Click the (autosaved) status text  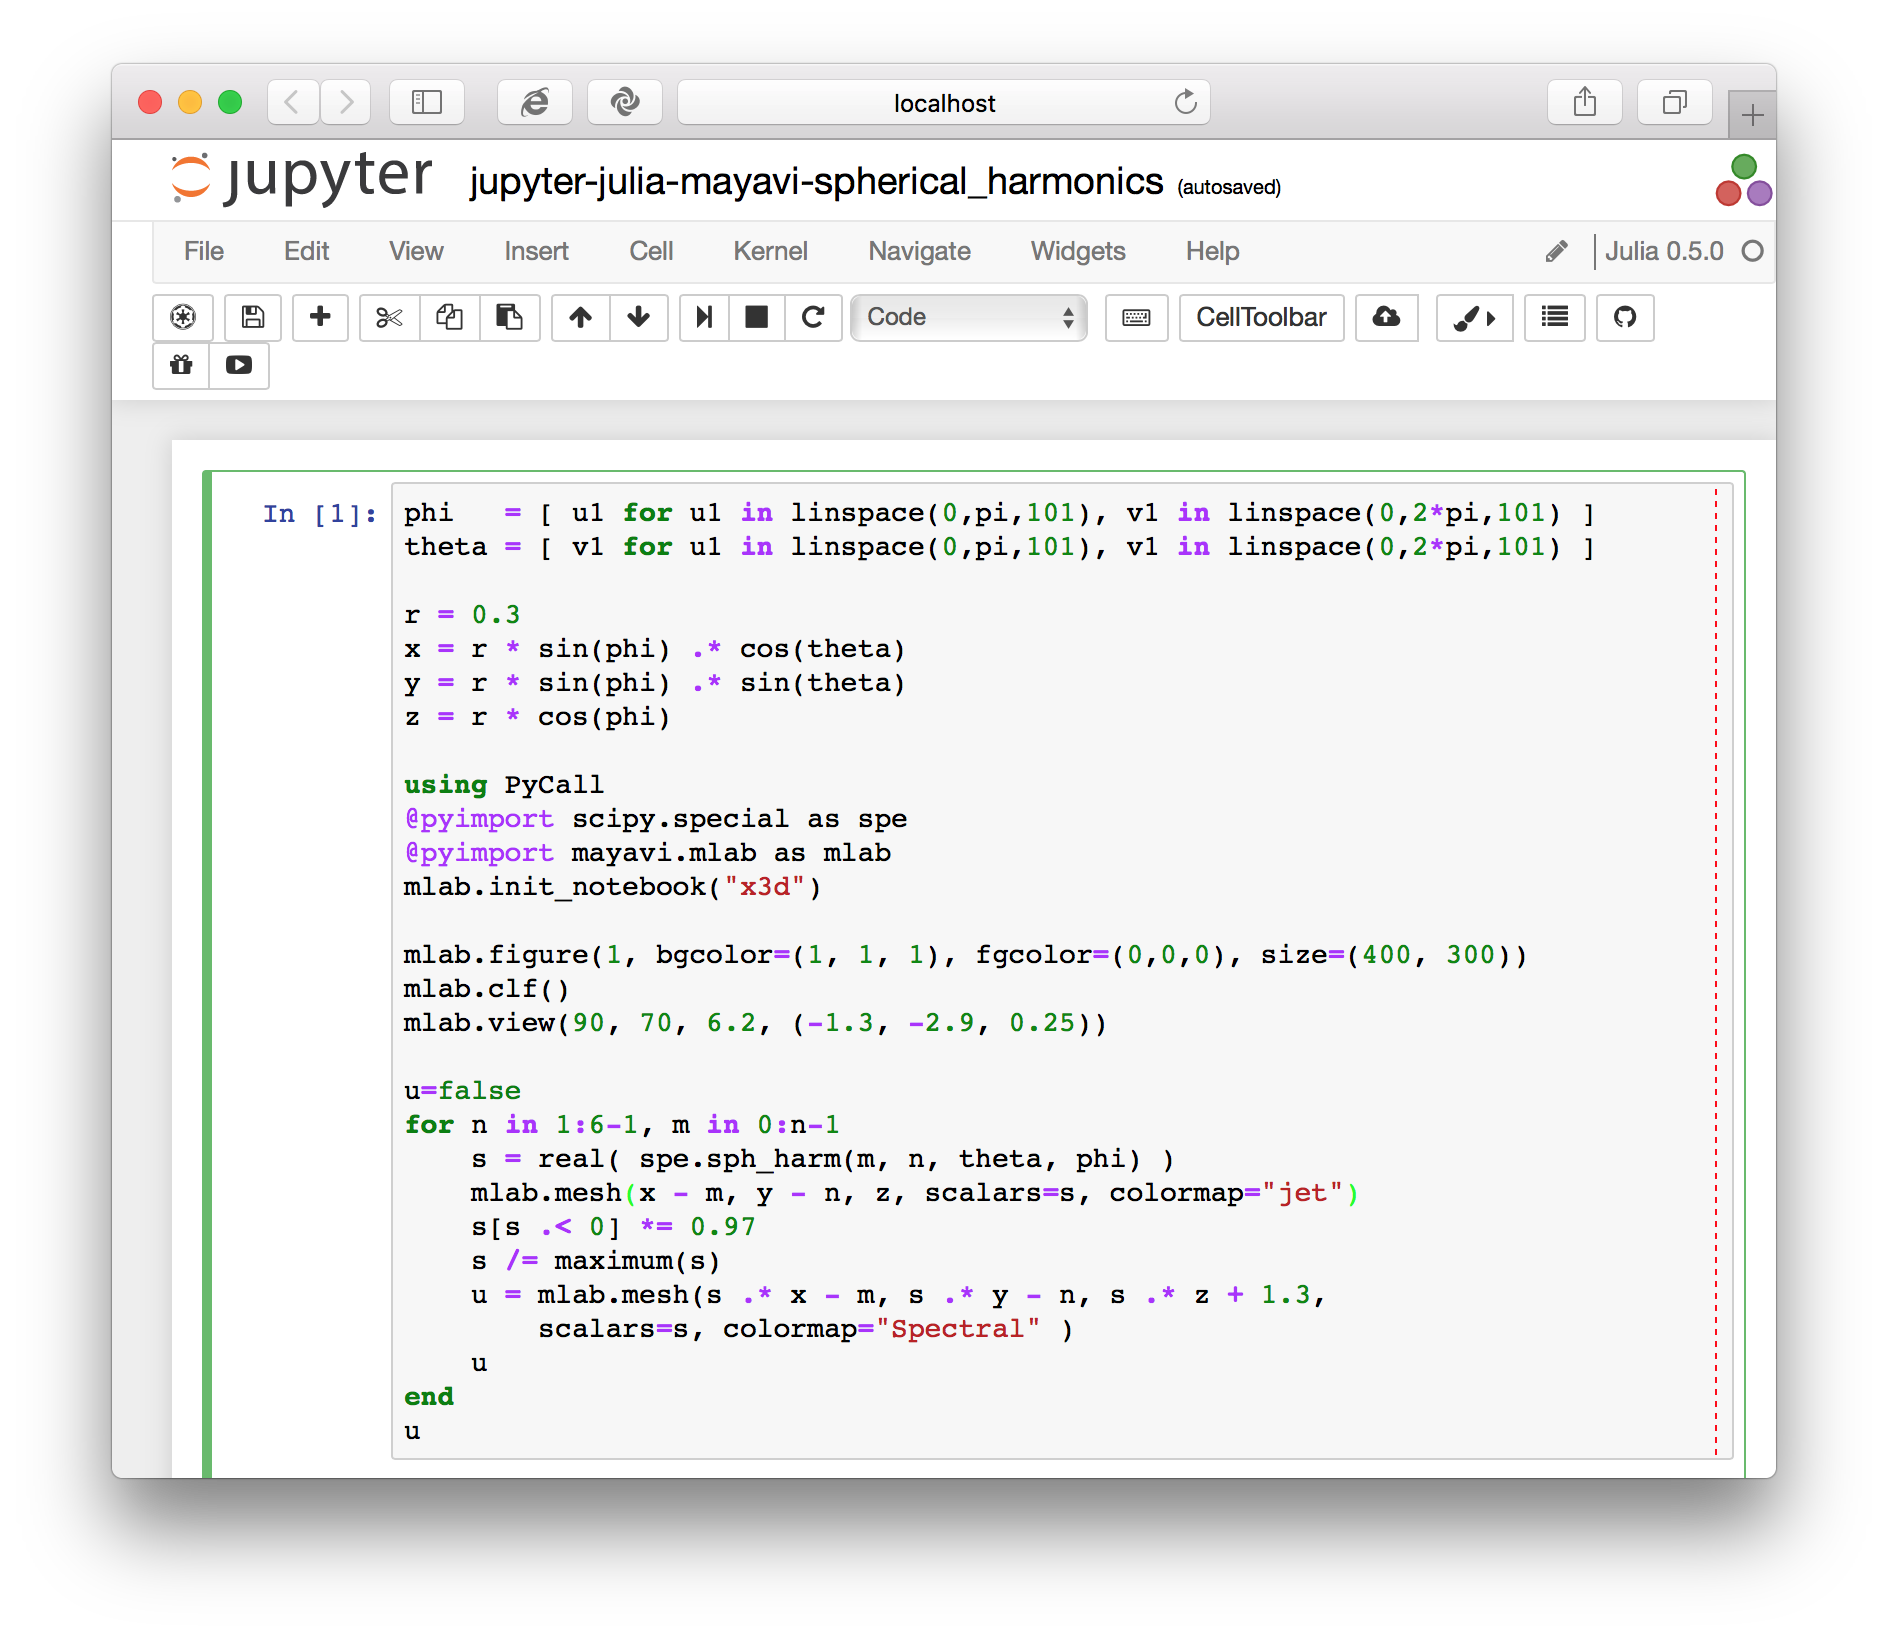coord(1229,187)
